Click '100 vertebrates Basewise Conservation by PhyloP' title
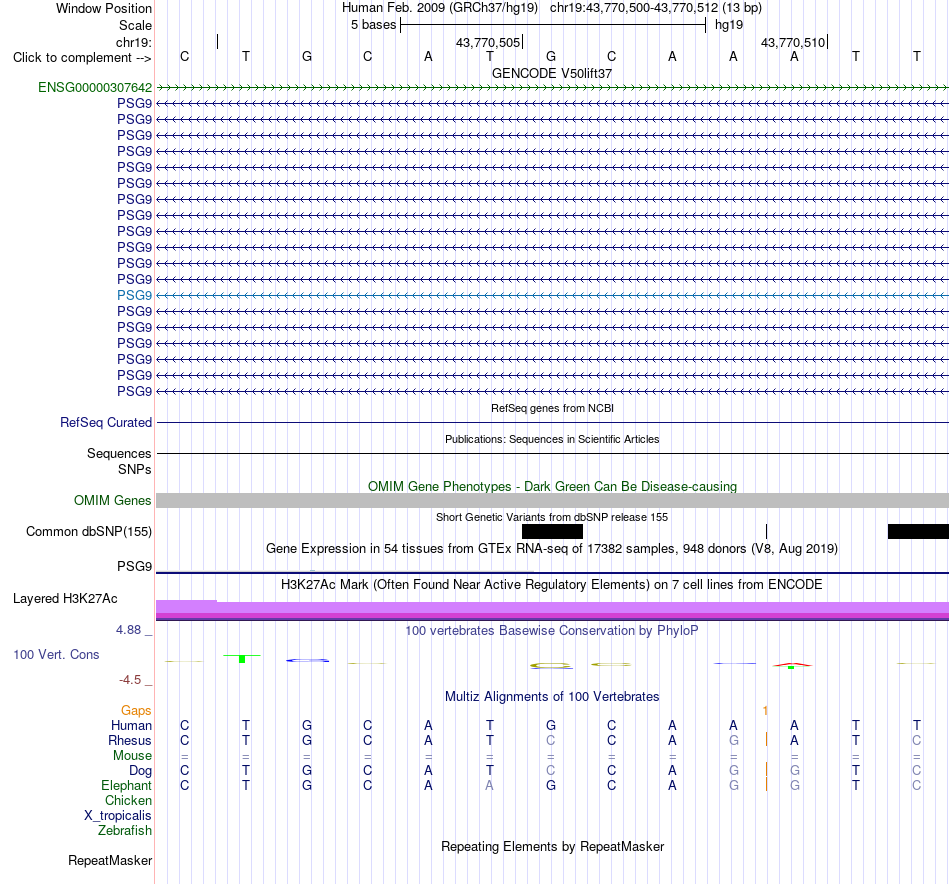This screenshot has height=884, width=950. [x=552, y=631]
